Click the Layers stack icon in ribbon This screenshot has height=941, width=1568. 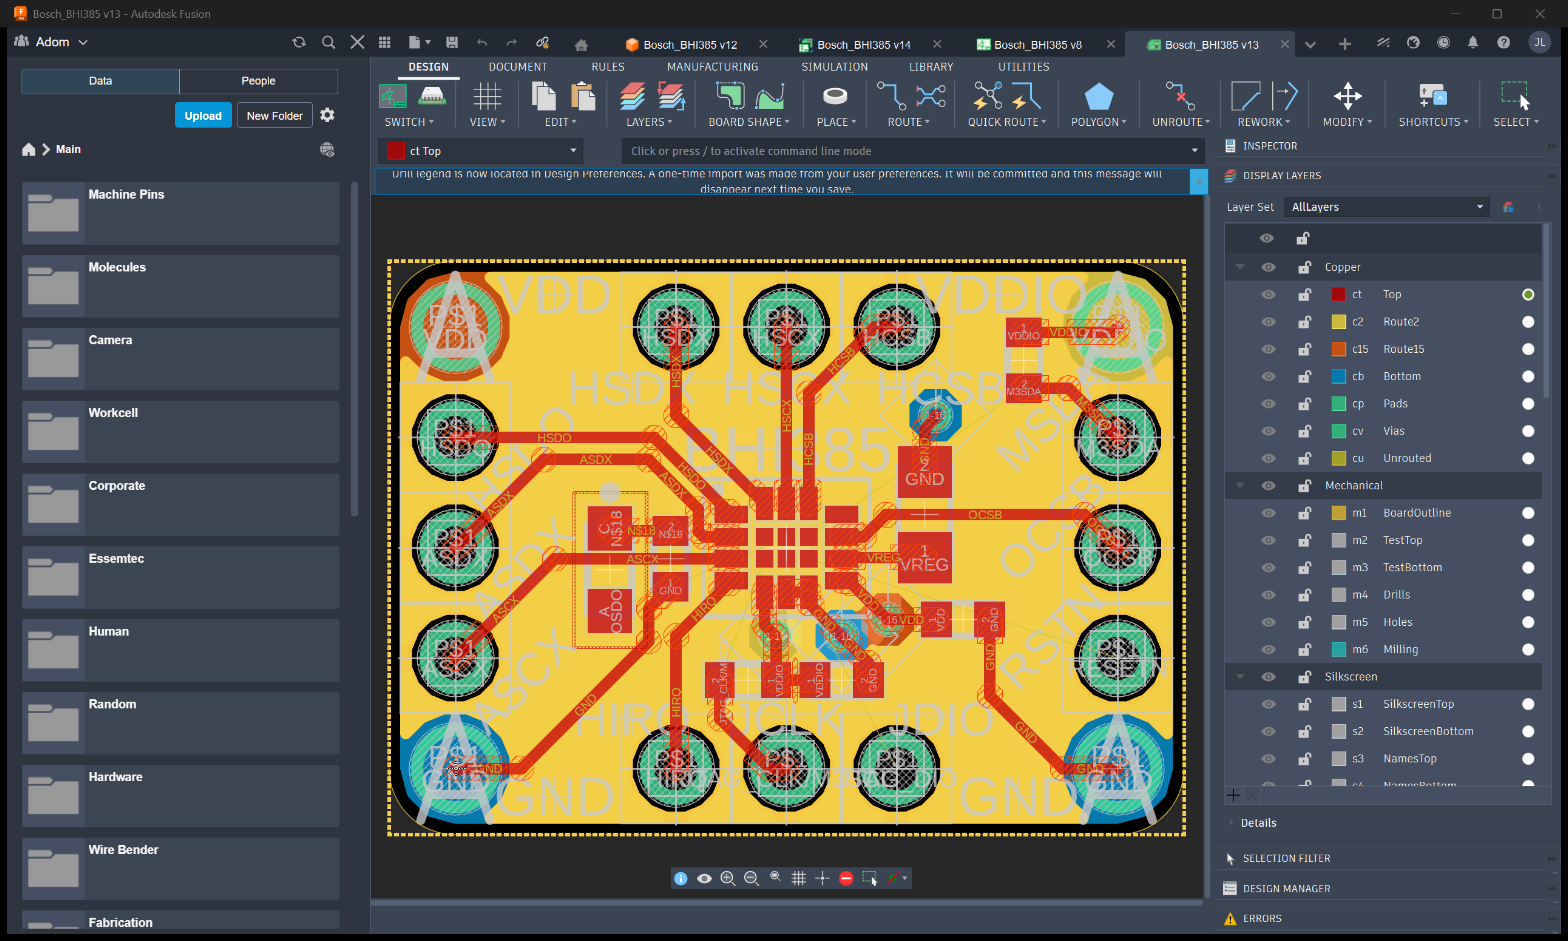coord(650,97)
